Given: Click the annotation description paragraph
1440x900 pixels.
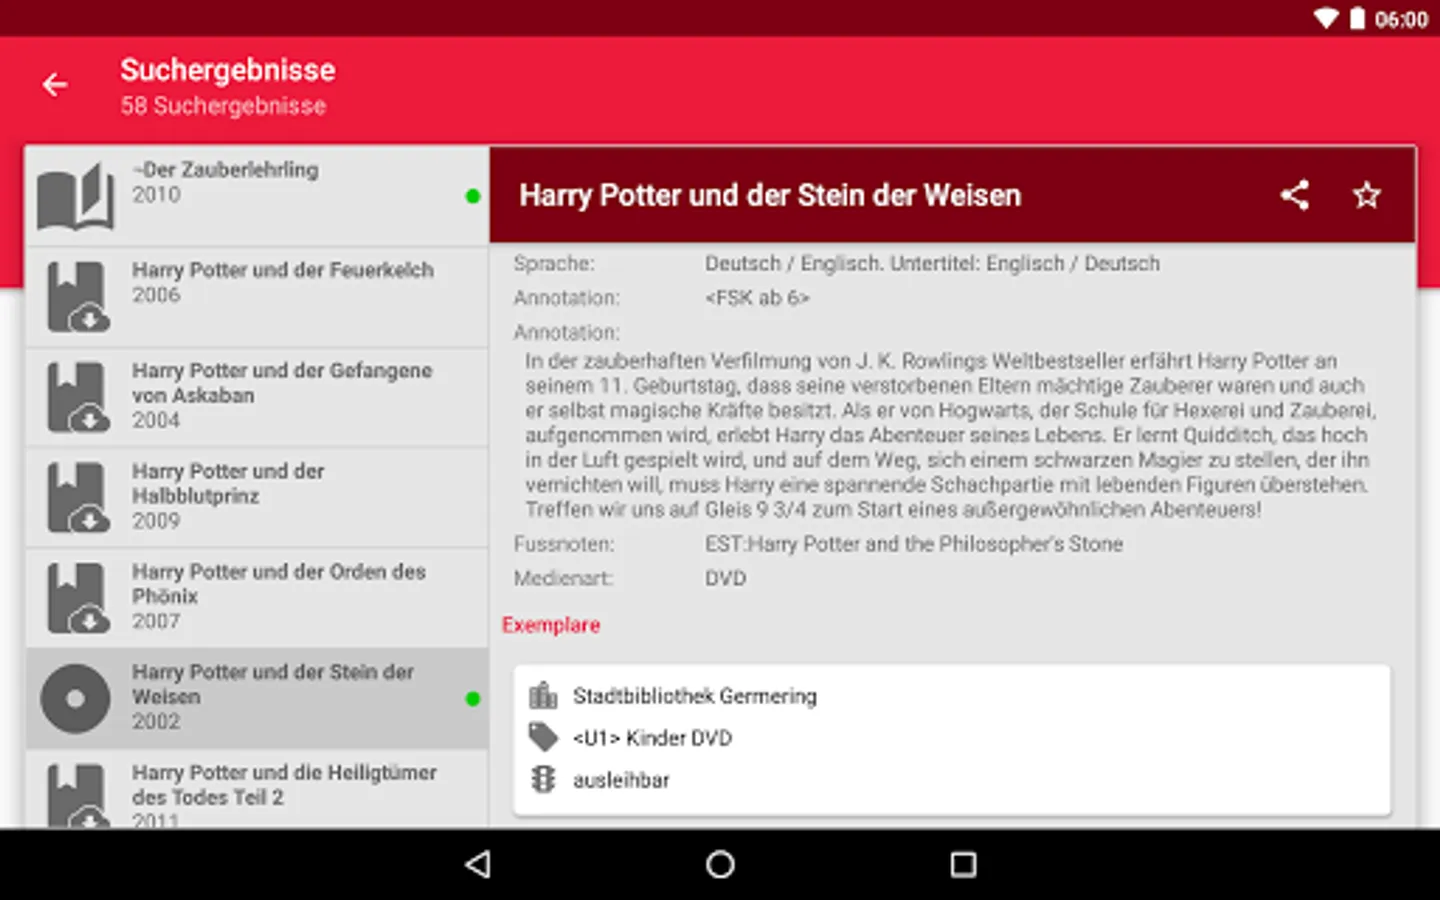Looking at the screenshot, I should 950,435.
